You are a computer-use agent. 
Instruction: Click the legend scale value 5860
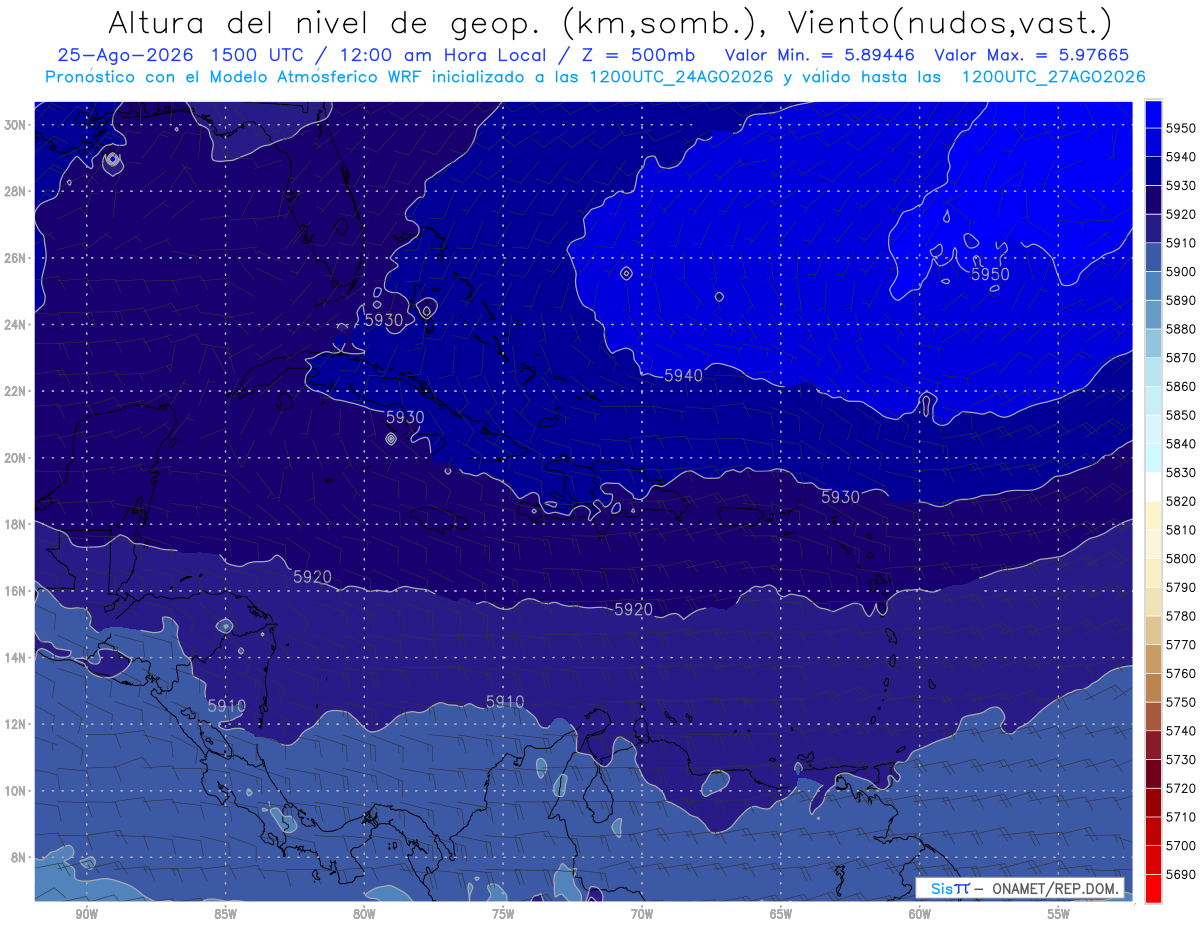(1181, 386)
